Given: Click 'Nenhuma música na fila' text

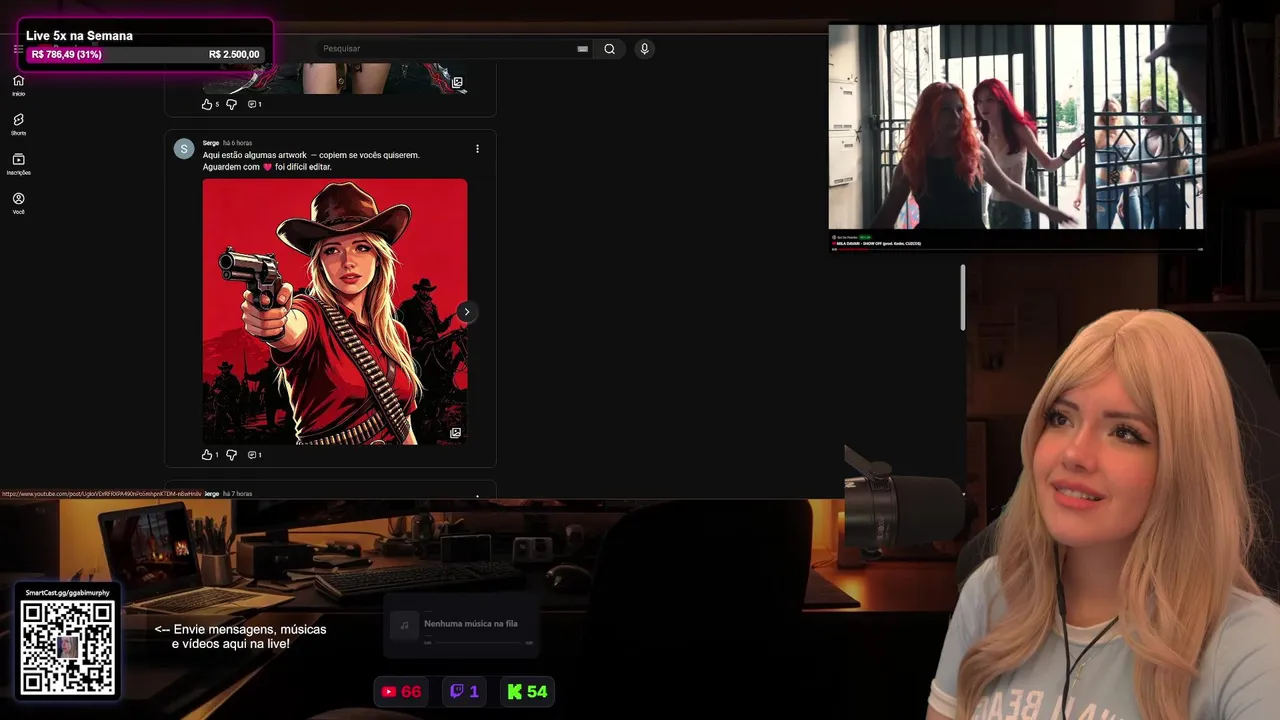Looking at the screenshot, I should click(470, 623).
